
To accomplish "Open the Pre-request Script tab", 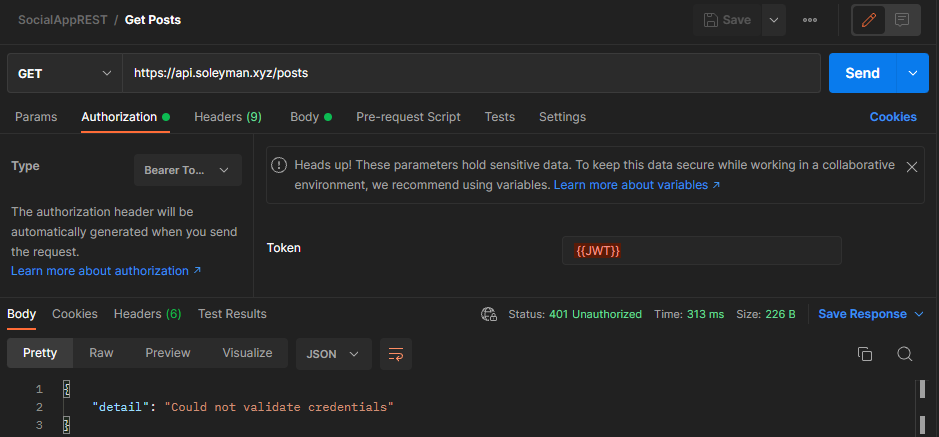I will pyautogui.click(x=408, y=117).
